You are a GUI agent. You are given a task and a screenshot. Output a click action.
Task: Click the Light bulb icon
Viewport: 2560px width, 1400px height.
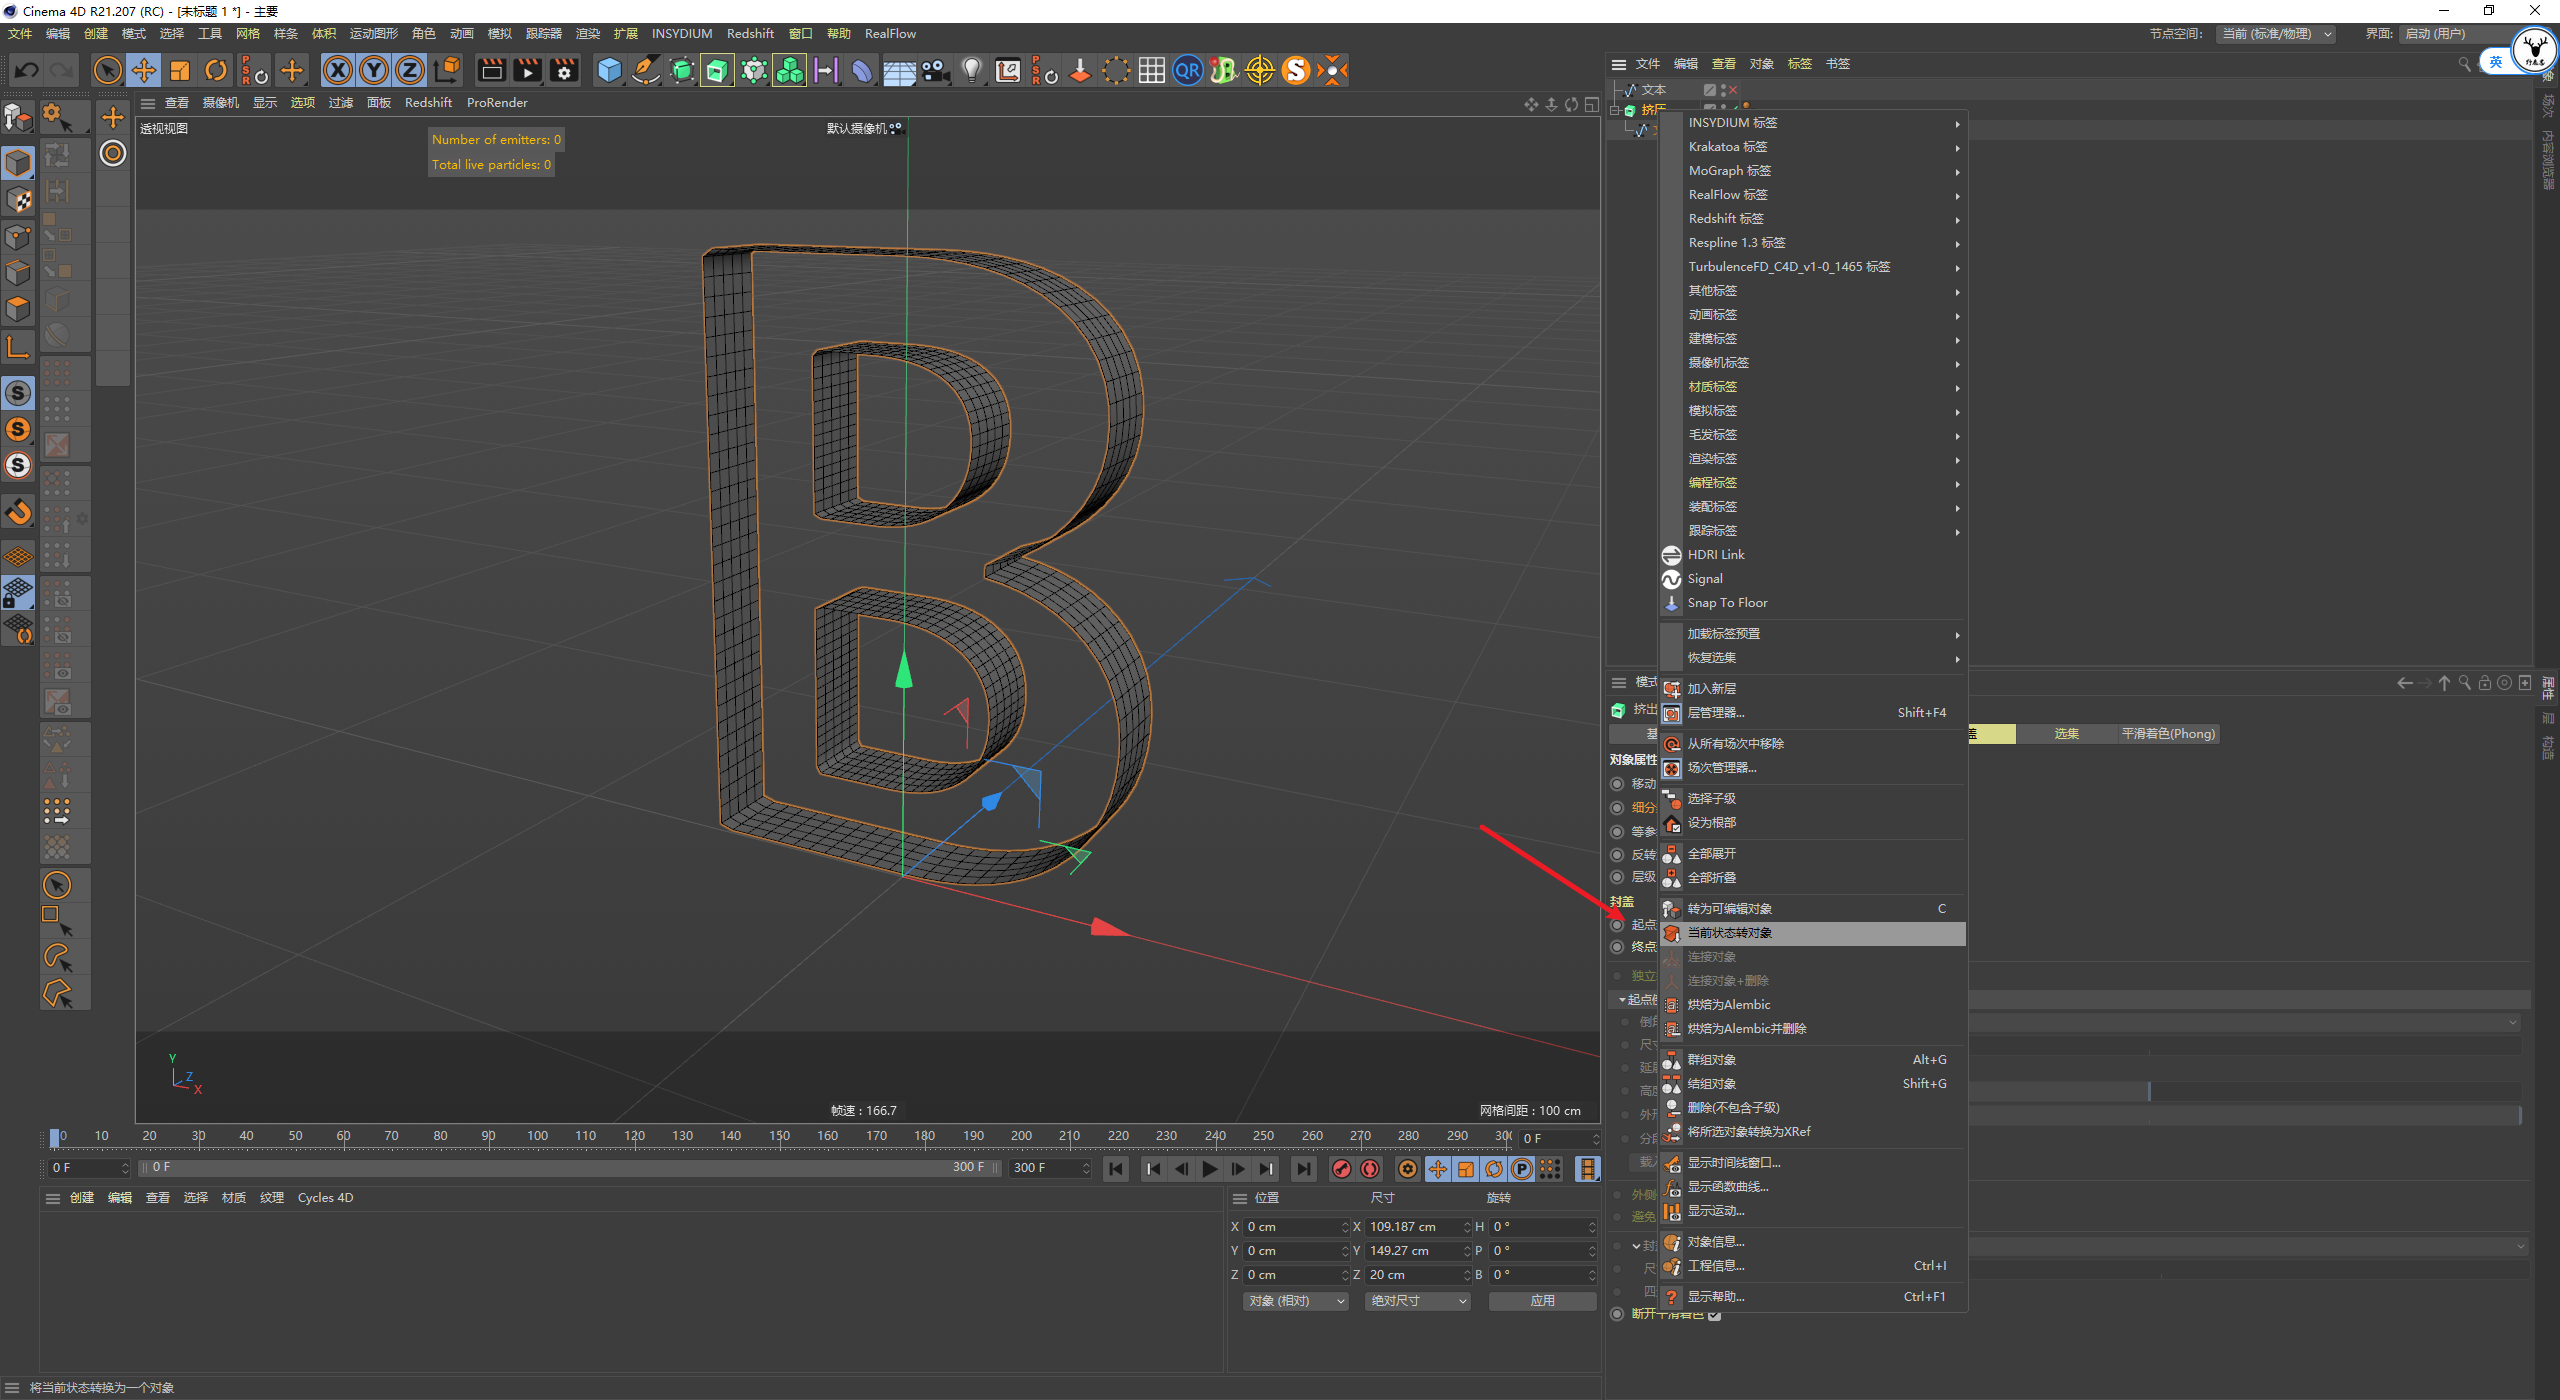point(971,70)
